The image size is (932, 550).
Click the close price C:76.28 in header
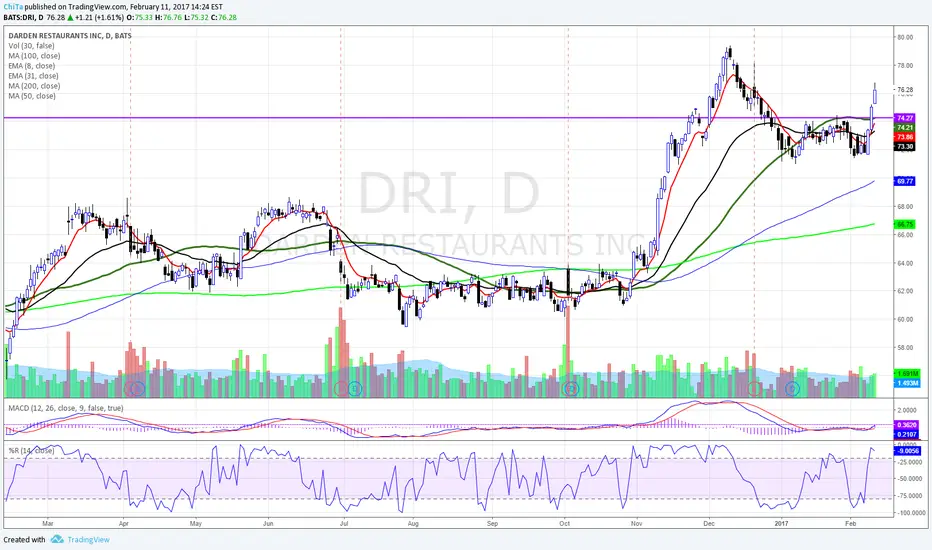pos(223,17)
